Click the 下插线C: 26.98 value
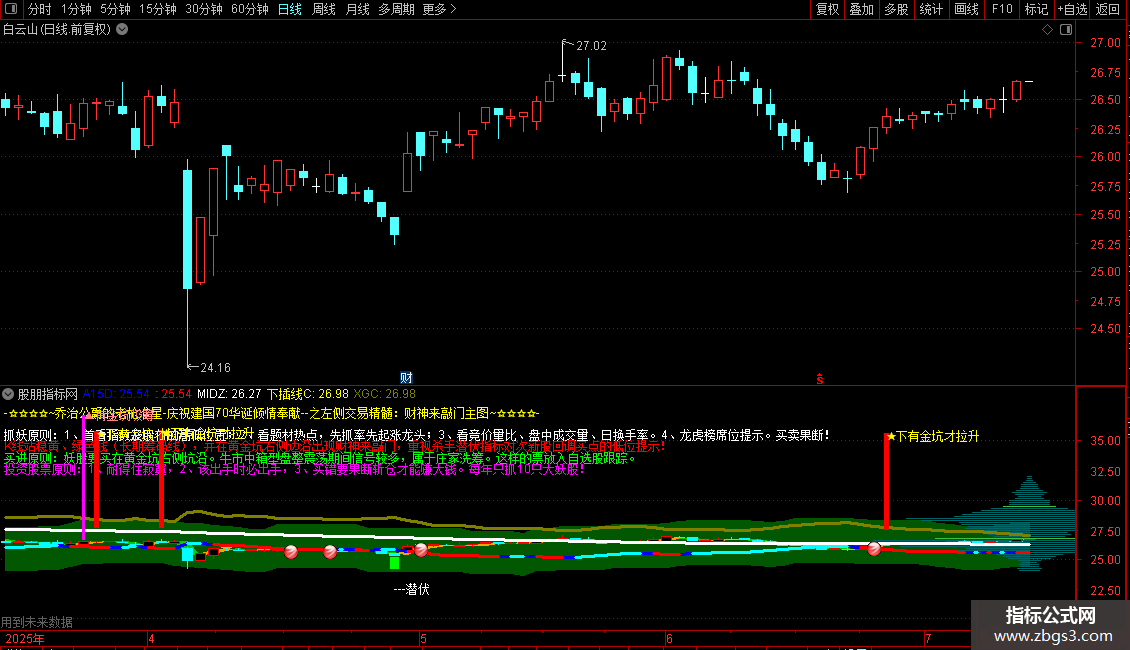Screen dimensions: 1130x650 (308, 394)
